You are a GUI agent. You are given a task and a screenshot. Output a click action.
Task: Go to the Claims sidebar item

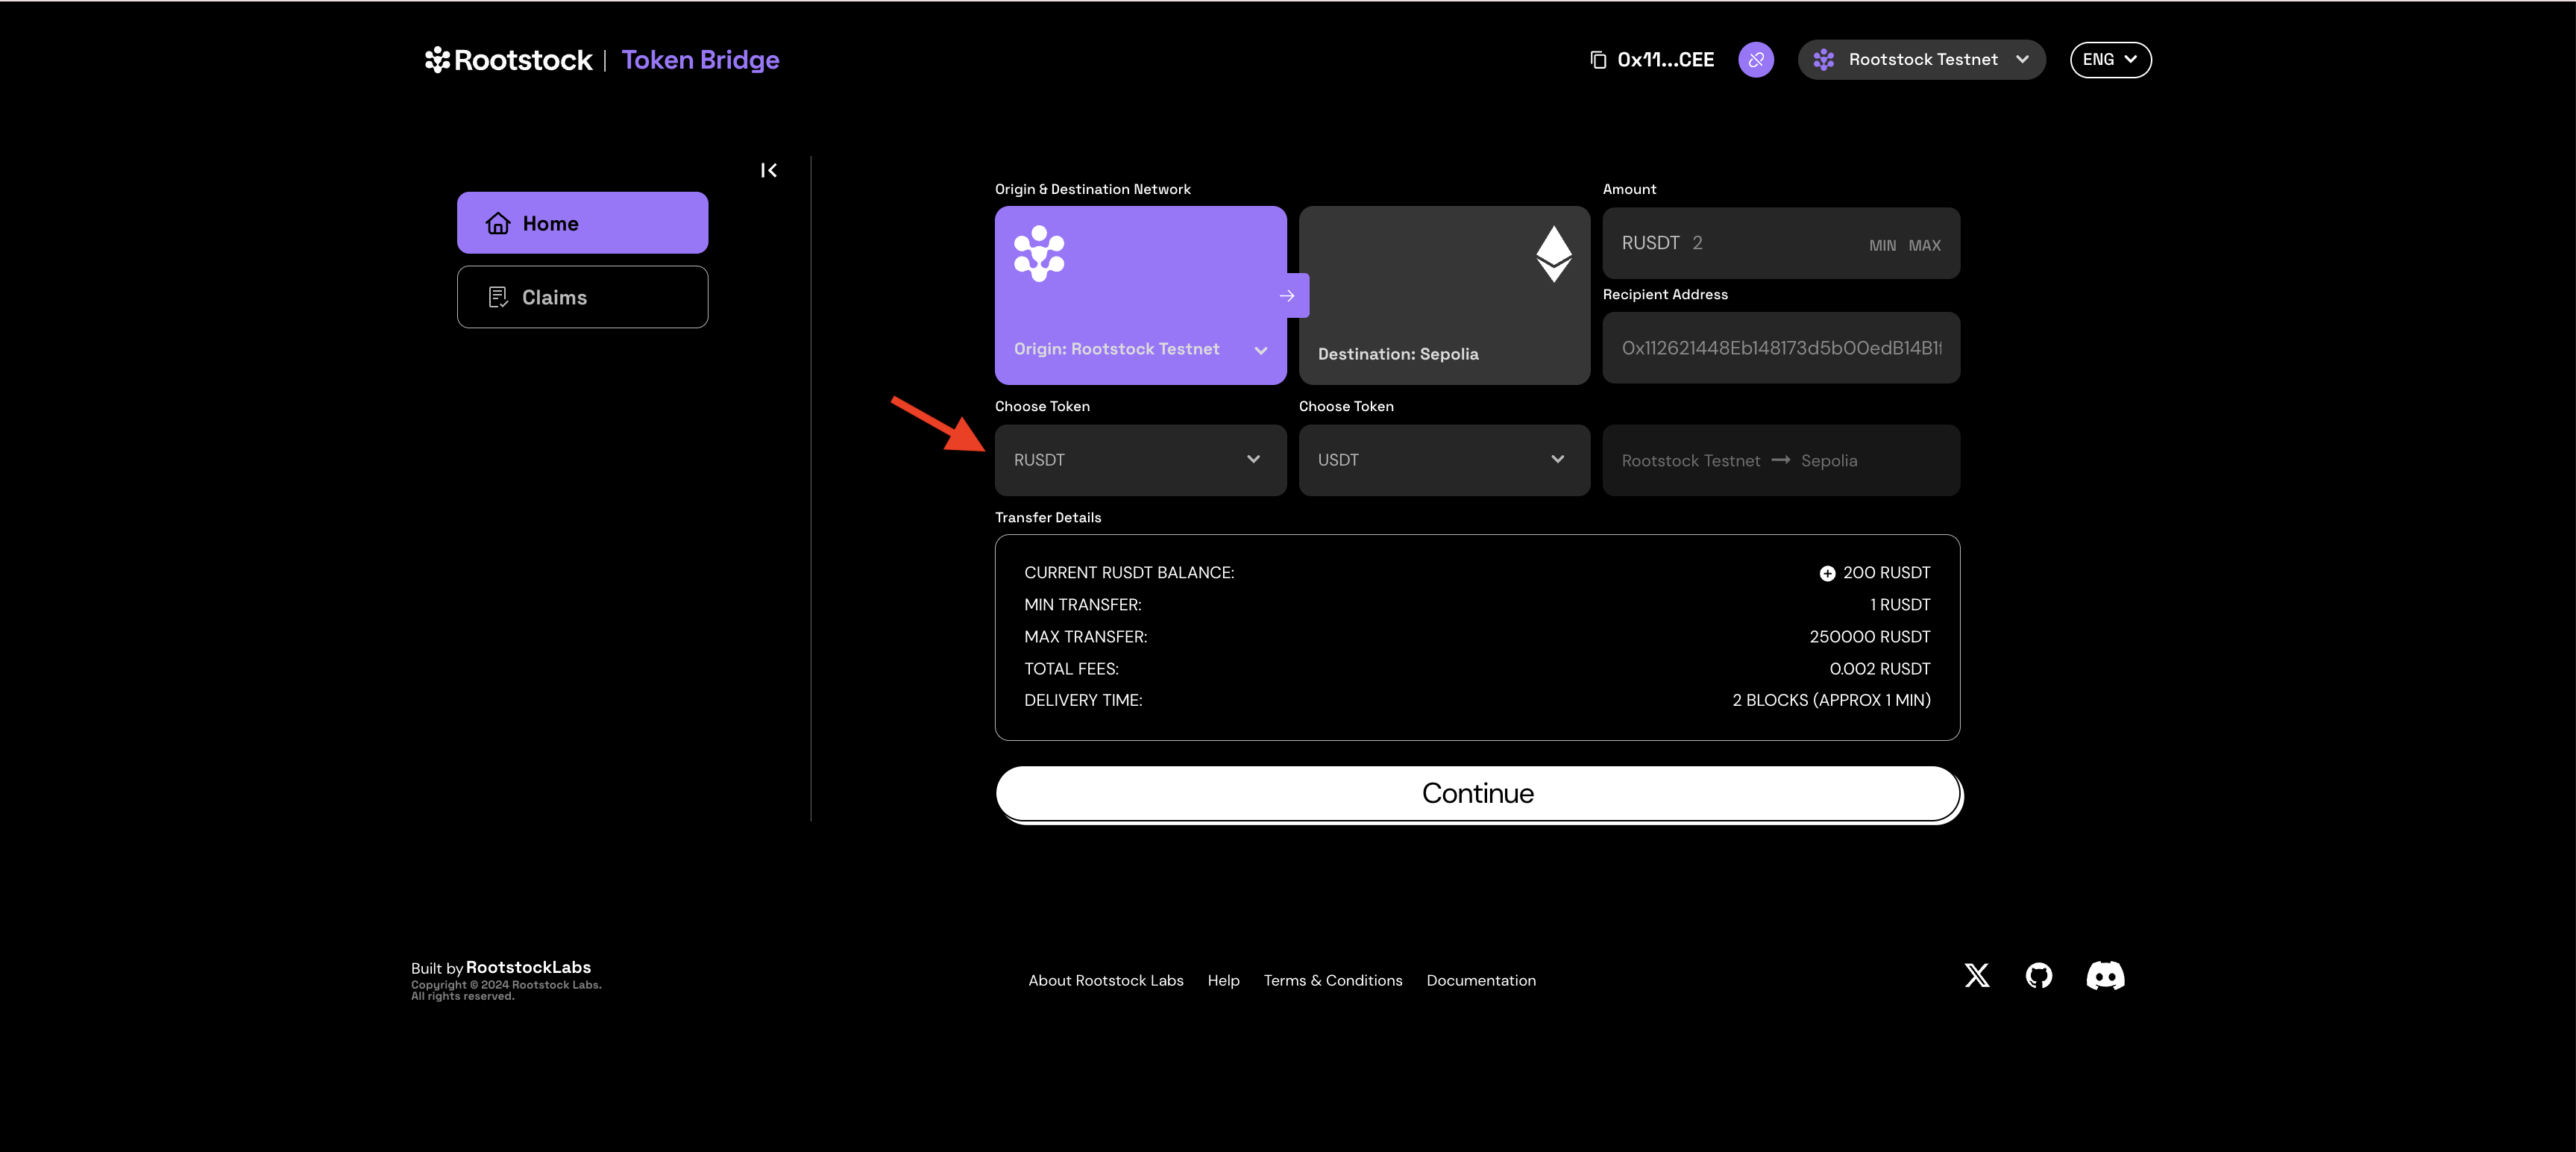(582, 297)
